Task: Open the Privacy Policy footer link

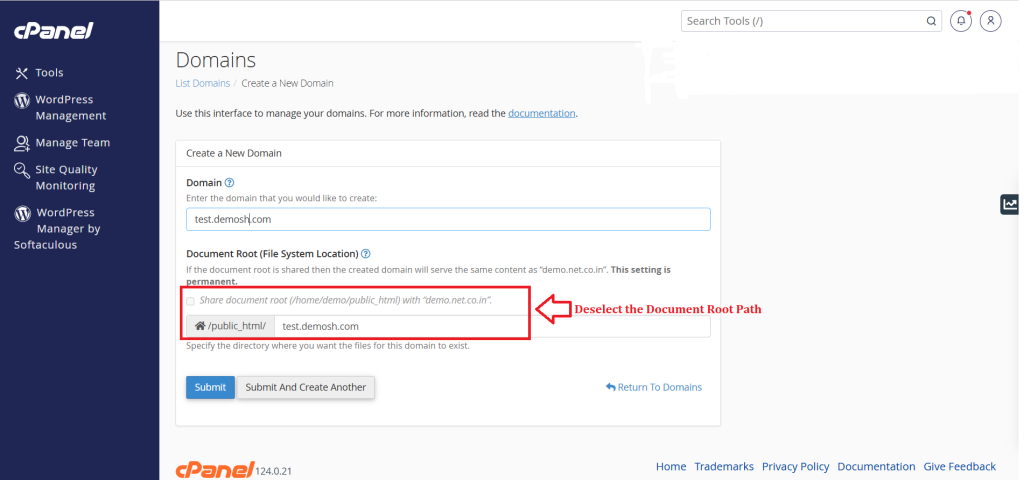Action: click(x=795, y=466)
